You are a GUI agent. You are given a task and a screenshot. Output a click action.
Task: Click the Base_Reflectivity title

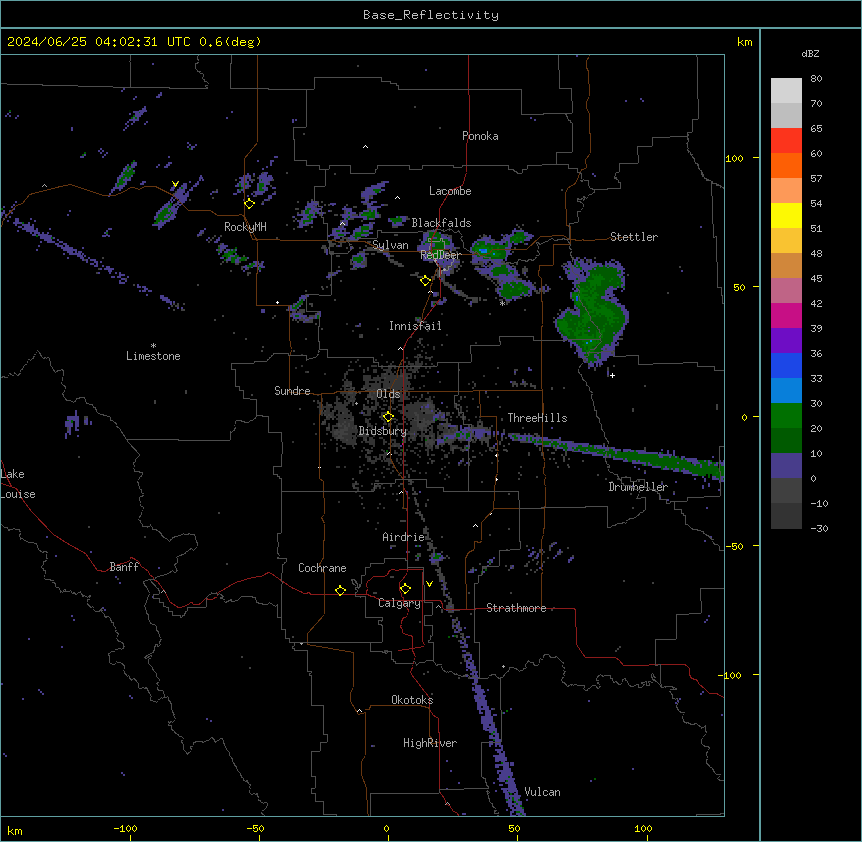(431, 15)
